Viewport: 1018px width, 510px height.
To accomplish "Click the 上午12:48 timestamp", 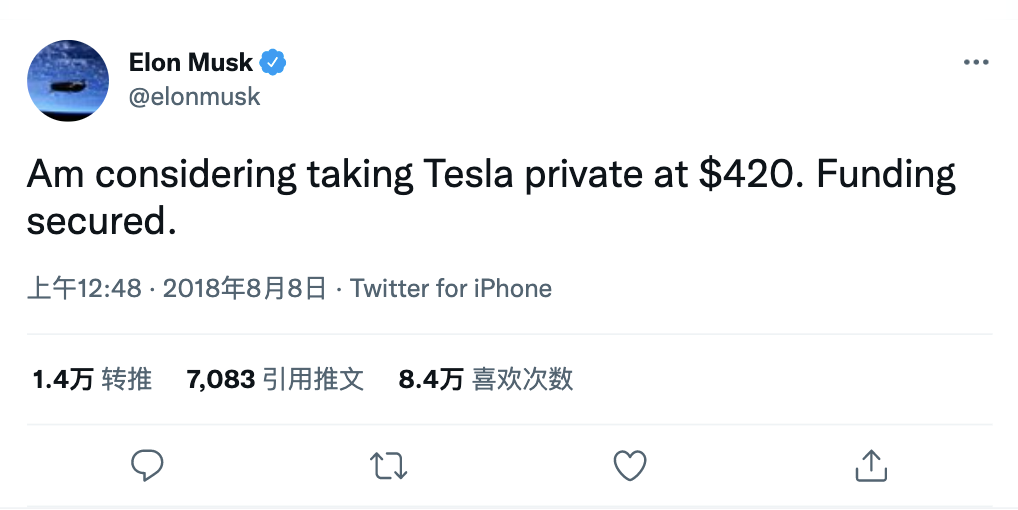I will [84, 289].
